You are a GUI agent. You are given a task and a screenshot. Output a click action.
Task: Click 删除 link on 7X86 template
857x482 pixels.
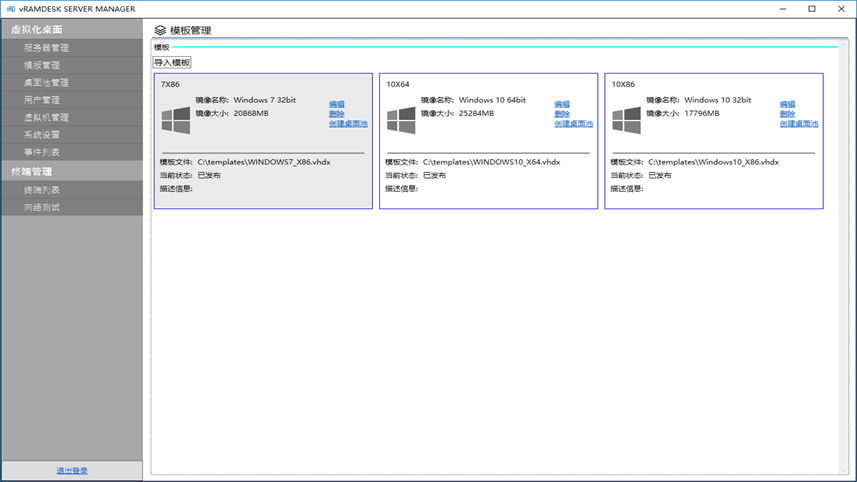pyautogui.click(x=337, y=114)
